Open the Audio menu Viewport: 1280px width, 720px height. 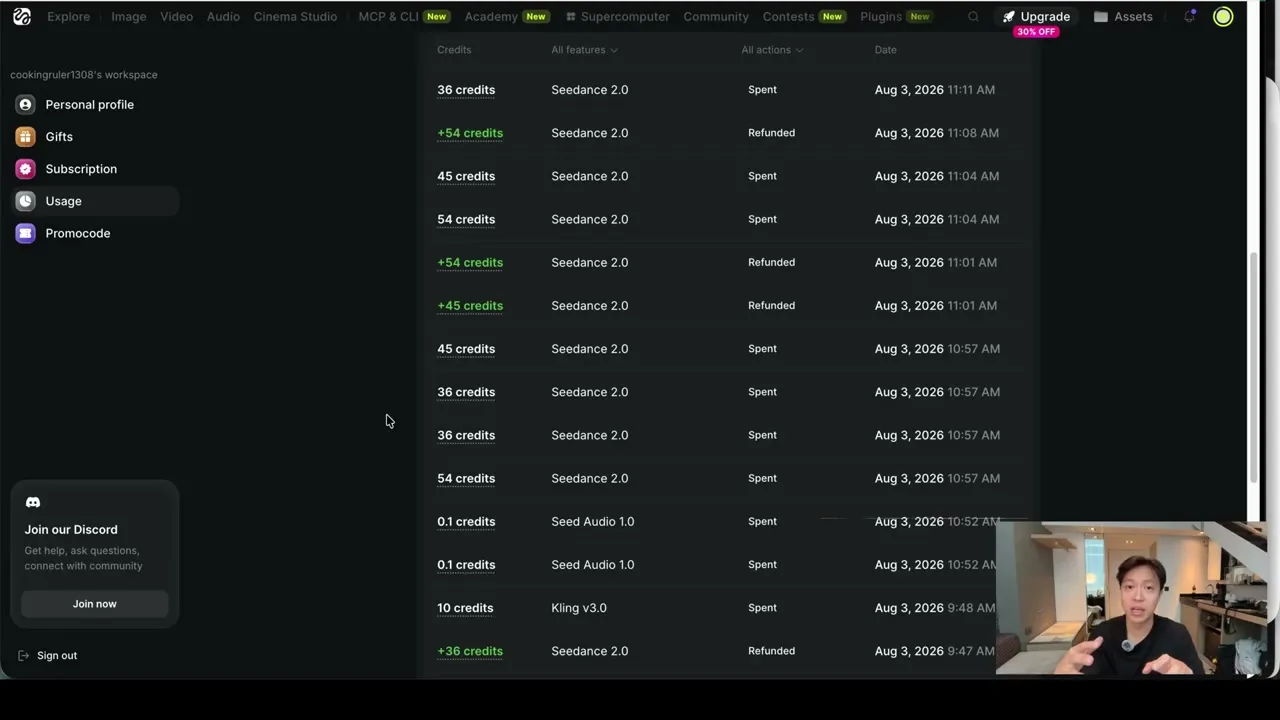click(x=223, y=17)
